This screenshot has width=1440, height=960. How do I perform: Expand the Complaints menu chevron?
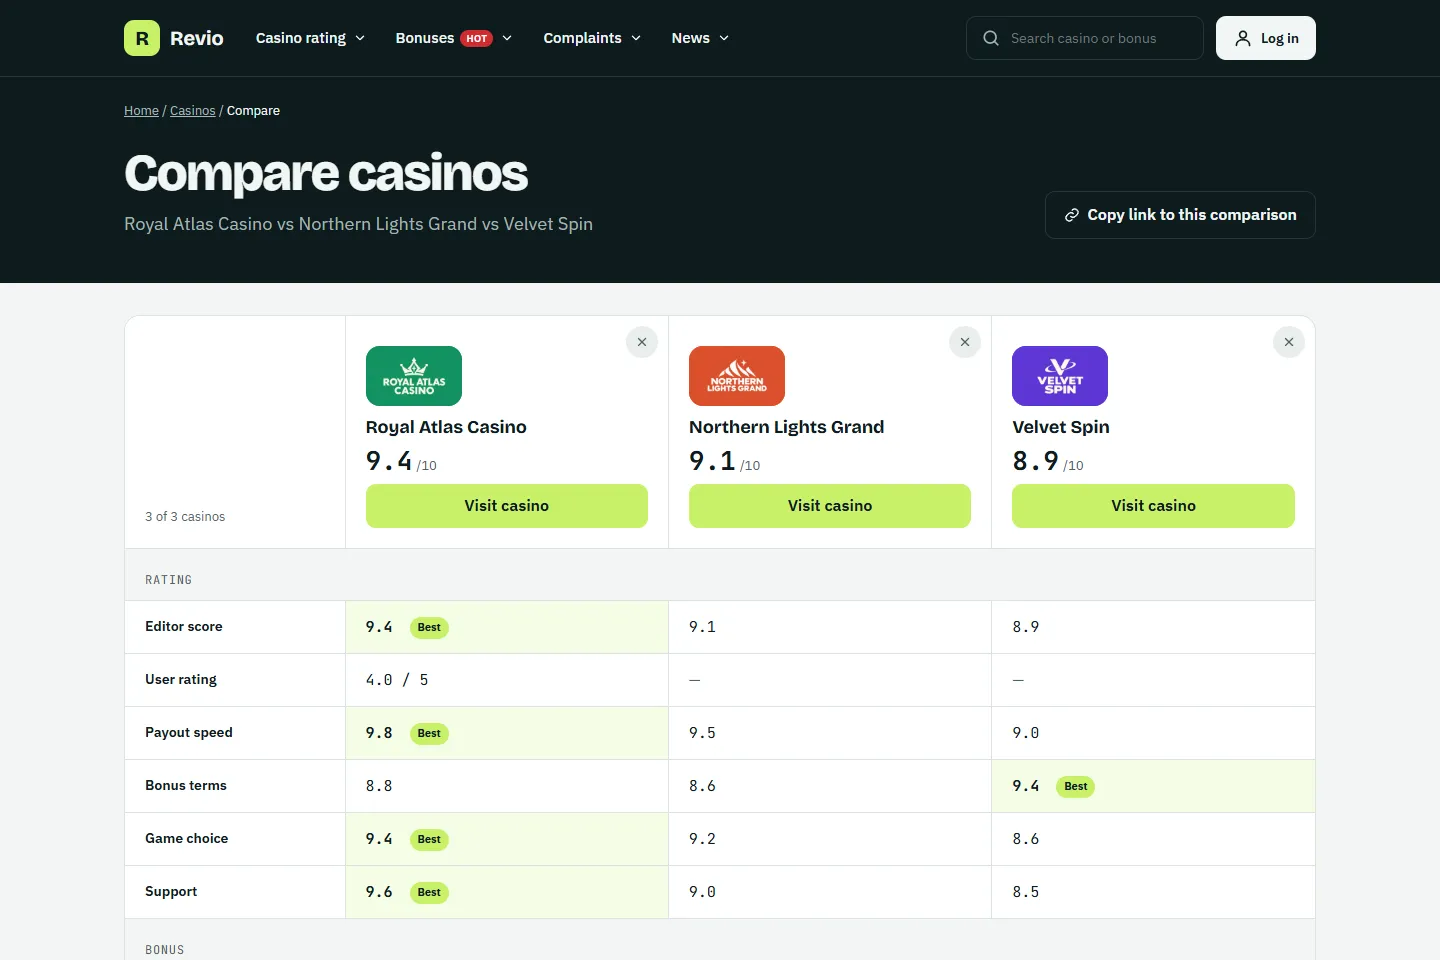(636, 38)
